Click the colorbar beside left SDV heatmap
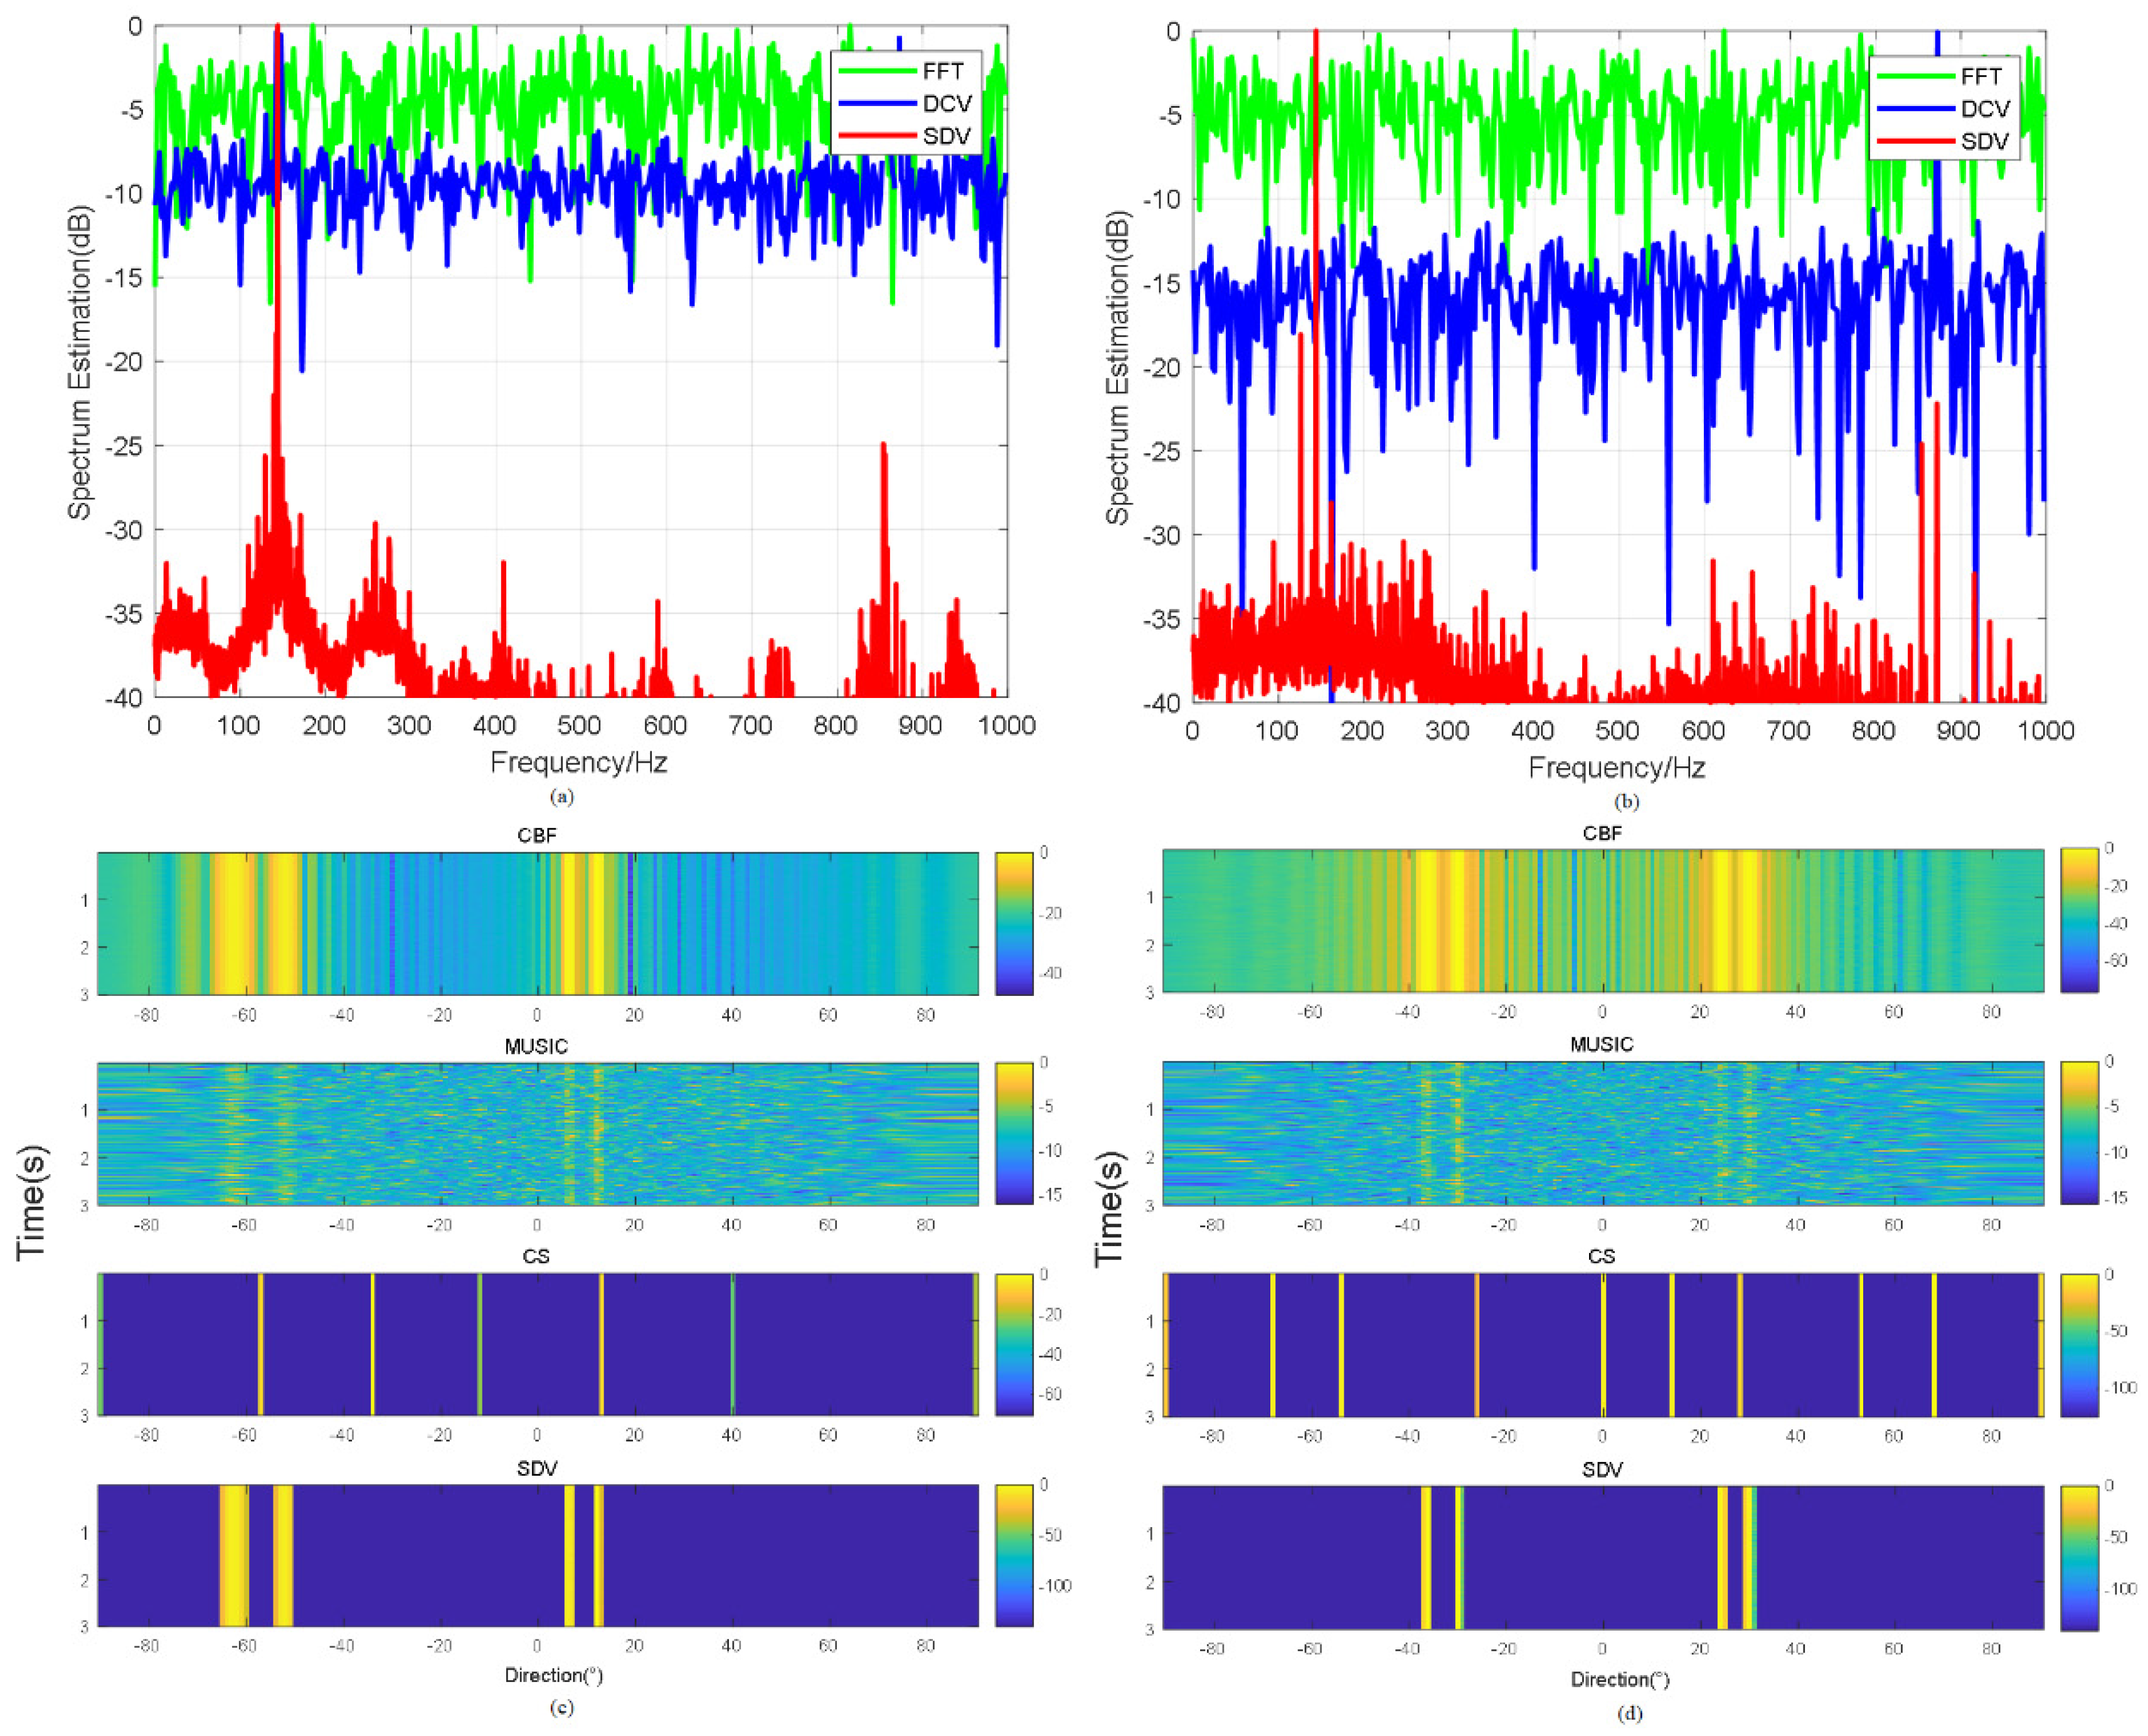The image size is (2148, 1736). pyautogui.click(x=1013, y=1556)
